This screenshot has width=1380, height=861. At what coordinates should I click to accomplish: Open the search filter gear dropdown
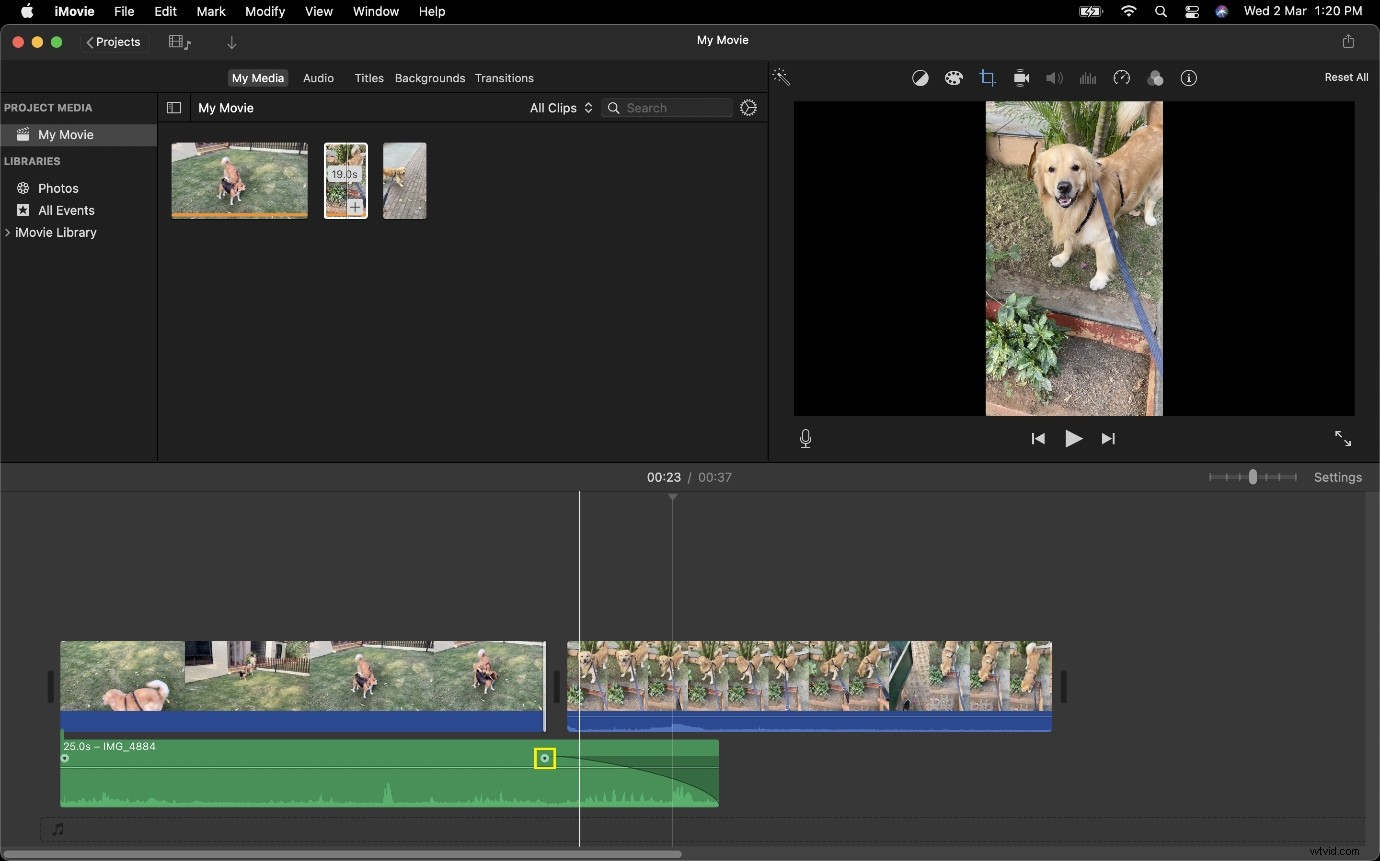pyautogui.click(x=749, y=108)
